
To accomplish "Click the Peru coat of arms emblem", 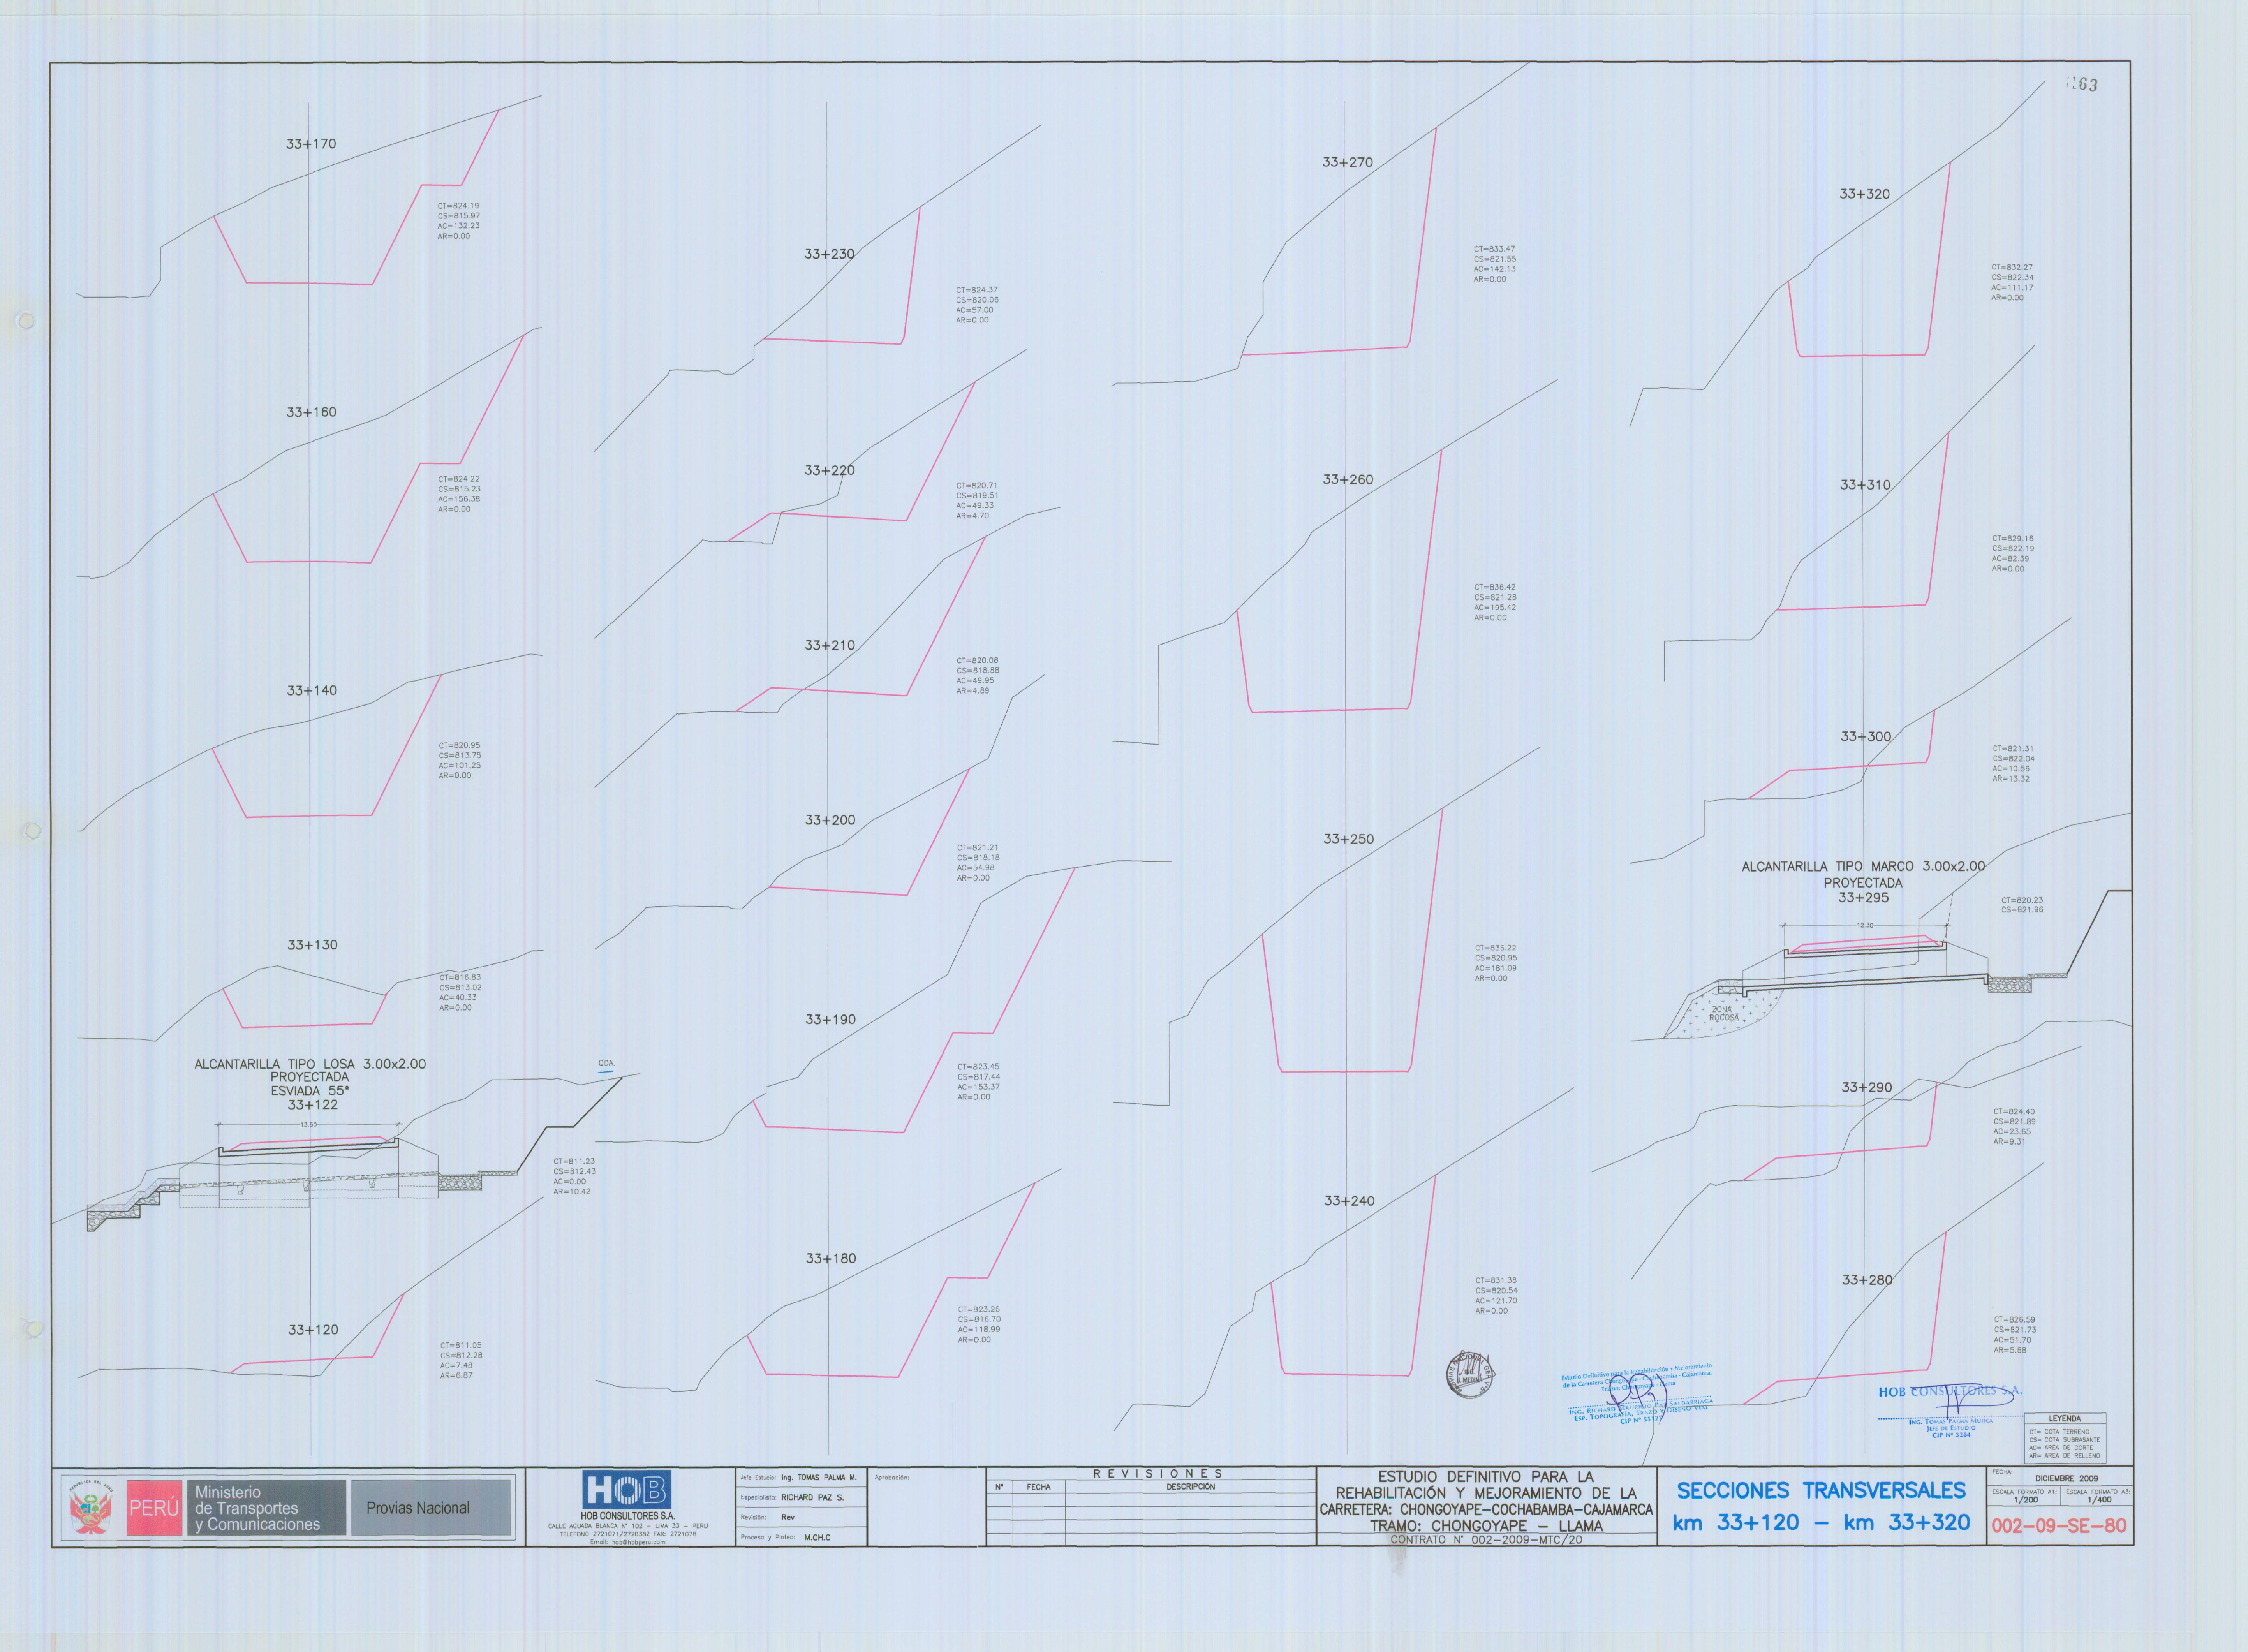I will tap(91, 1508).
